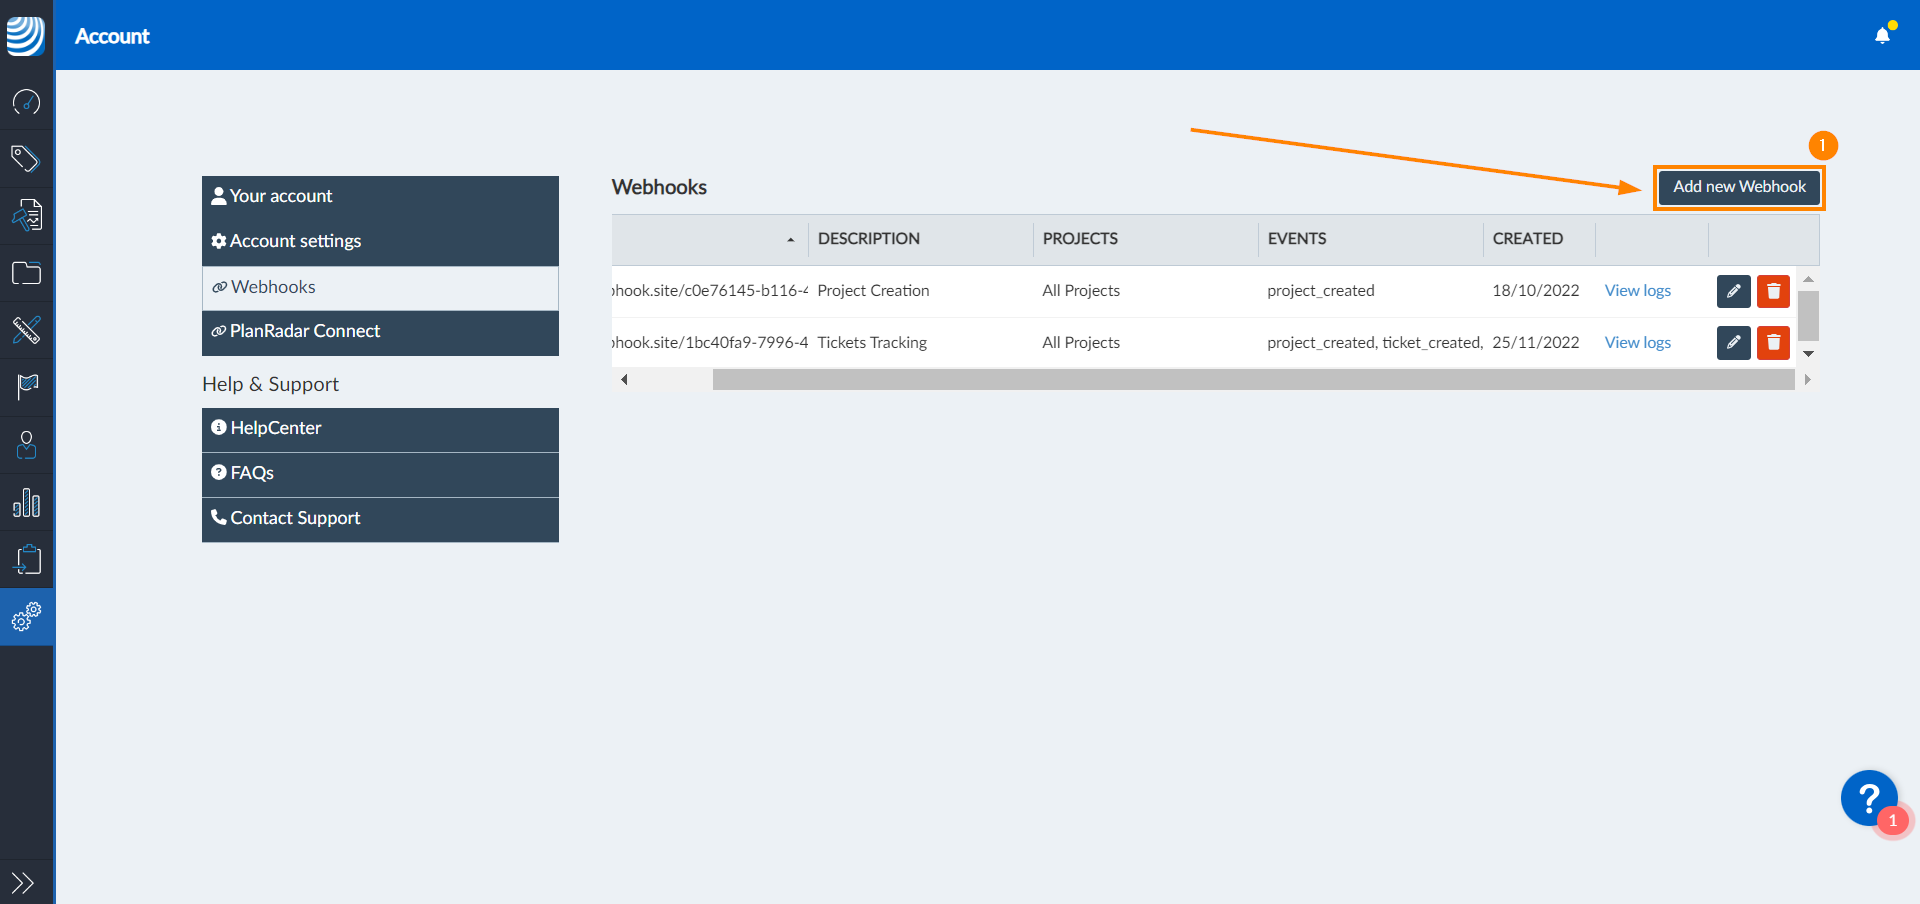This screenshot has width=1920, height=904.
Task: View logs for Project Creation webhook
Action: pyautogui.click(x=1637, y=291)
